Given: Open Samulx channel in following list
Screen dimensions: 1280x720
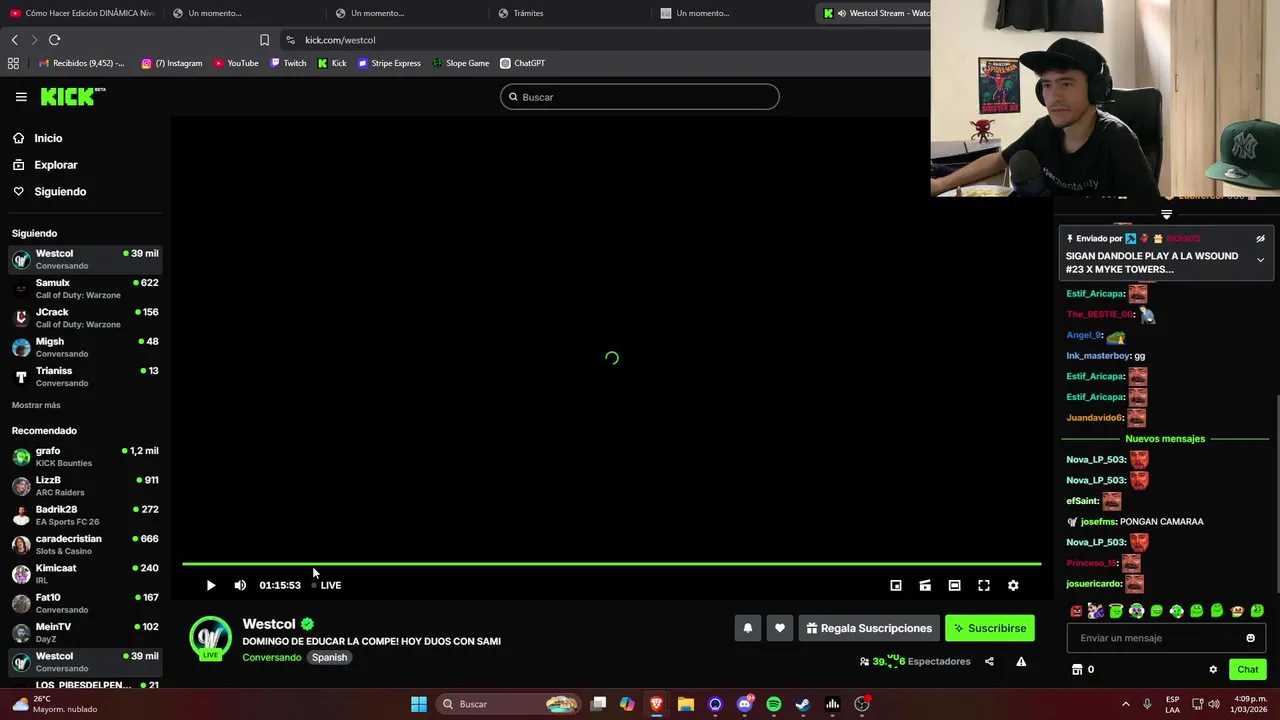Looking at the screenshot, I should point(85,288).
